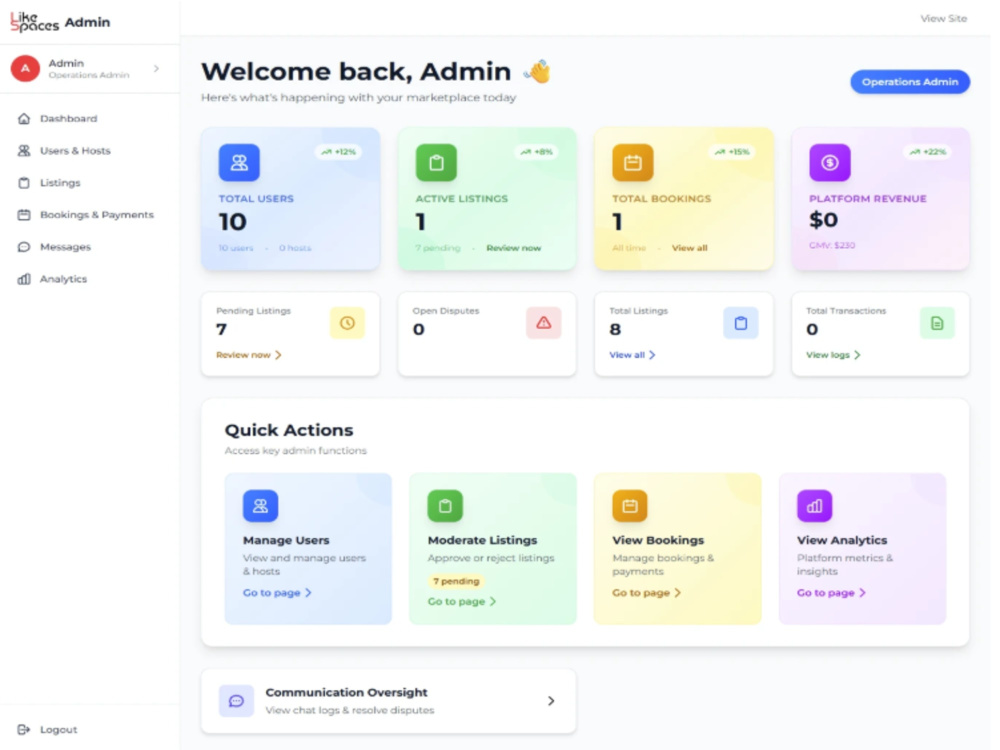Click the green Active Listings card icon
This screenshot has width=1000, height=750.
[x=436, y=163]
